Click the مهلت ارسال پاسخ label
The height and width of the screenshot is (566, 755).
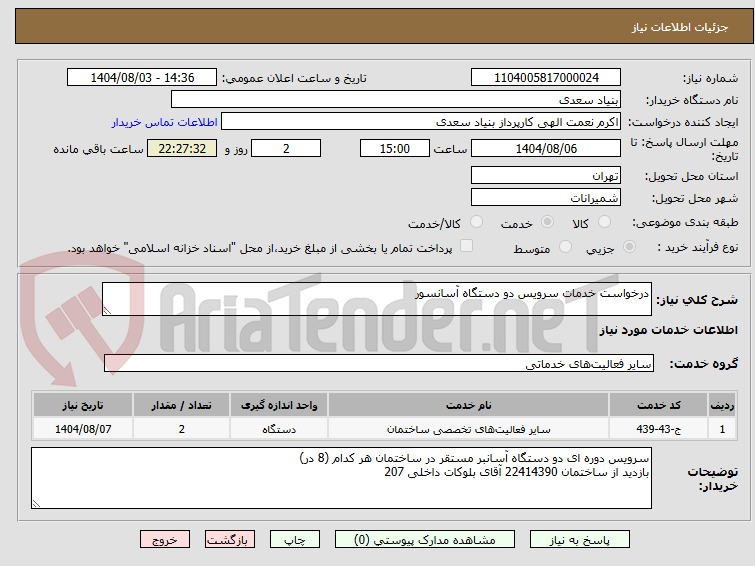coord(684,149)
